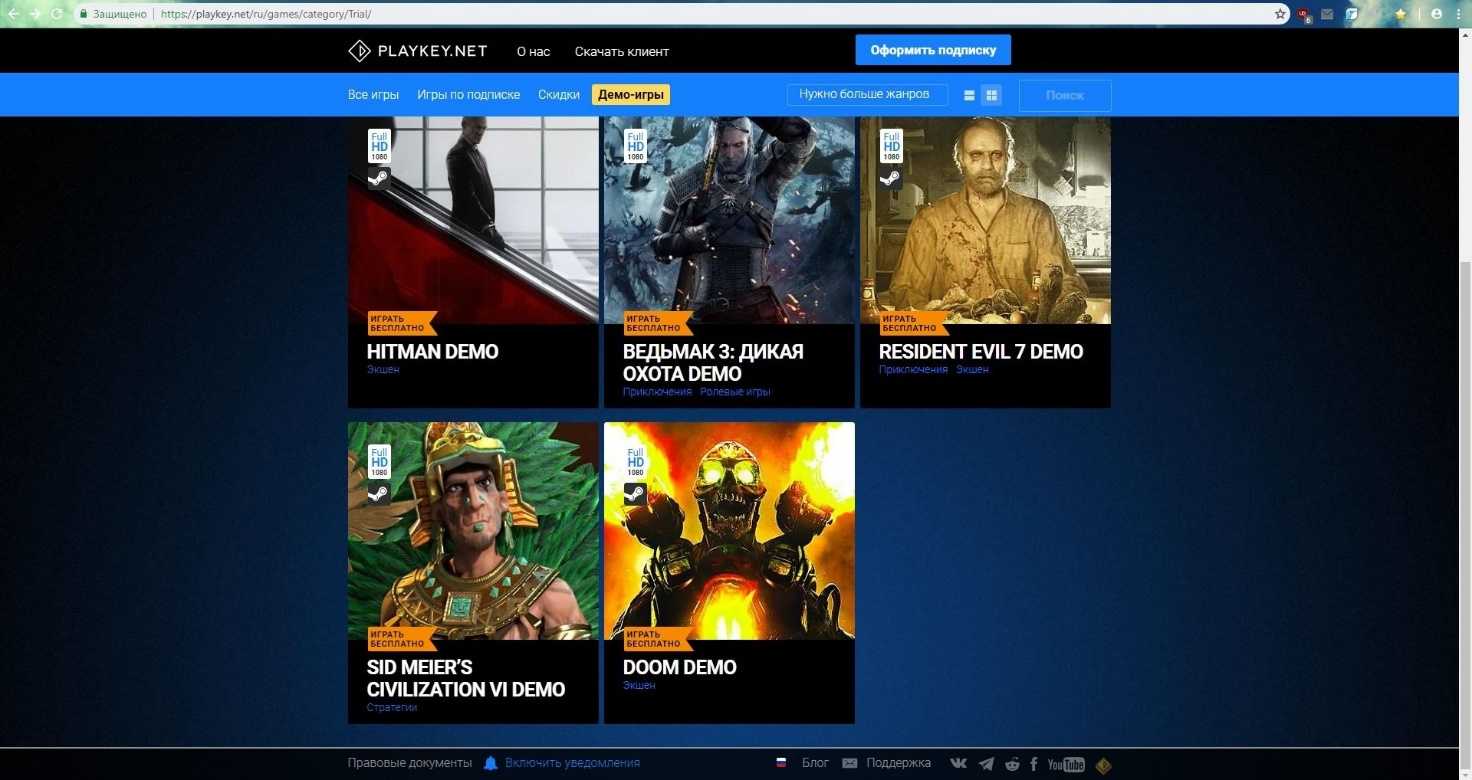Click the Reddit icon in footer

pos(1012,764)
